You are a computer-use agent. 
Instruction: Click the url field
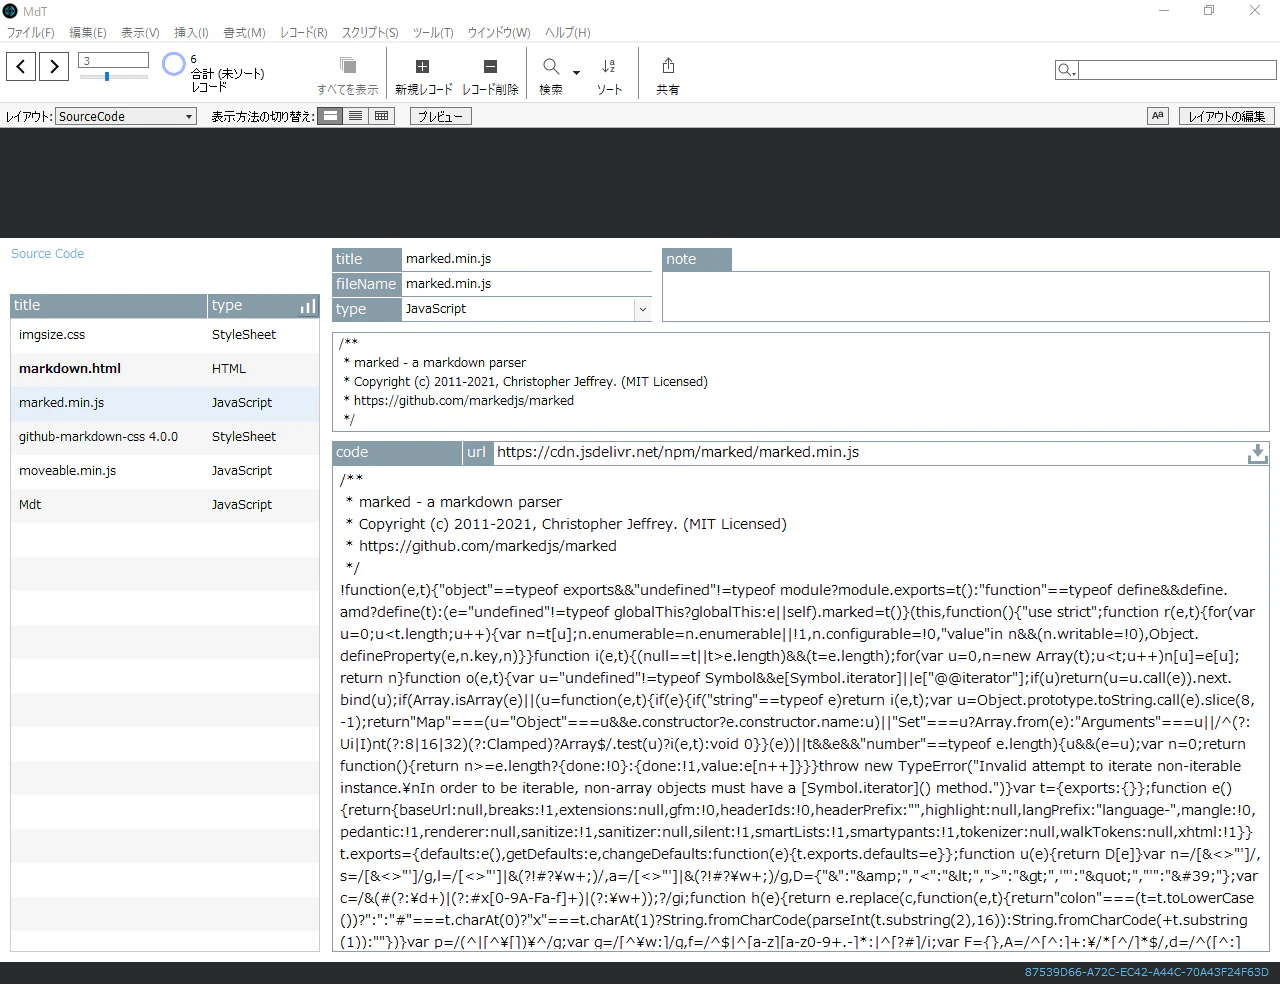868,453
